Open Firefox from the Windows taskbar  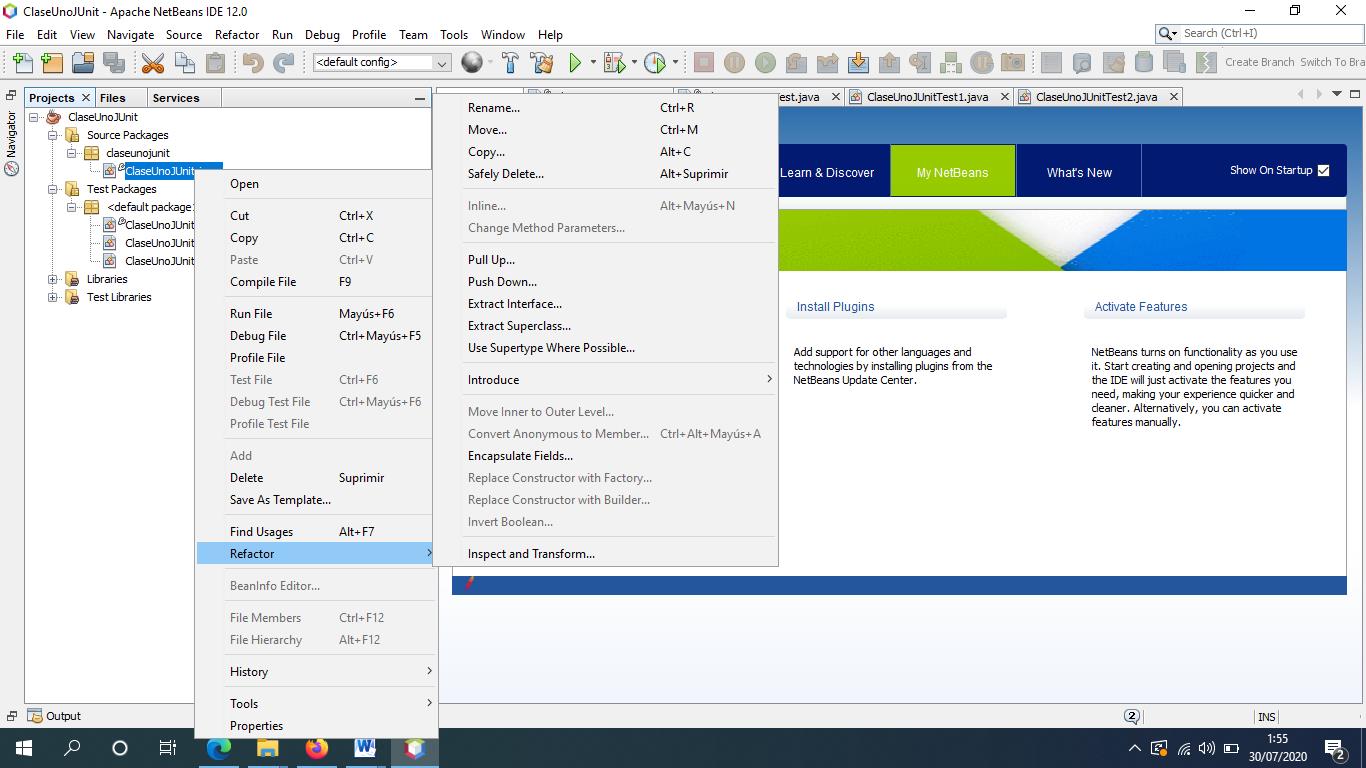[317, 747]
